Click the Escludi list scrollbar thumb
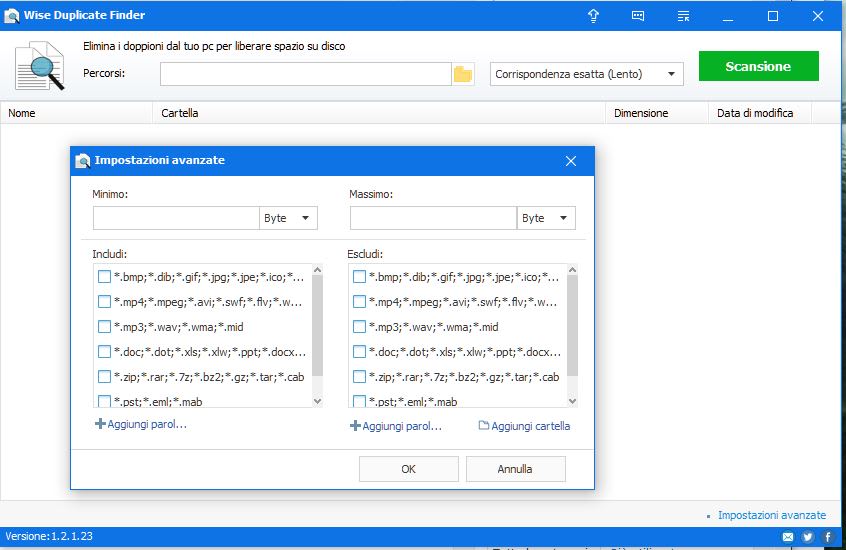This screenshot has height=550, width=846. [x=572, y=325]
